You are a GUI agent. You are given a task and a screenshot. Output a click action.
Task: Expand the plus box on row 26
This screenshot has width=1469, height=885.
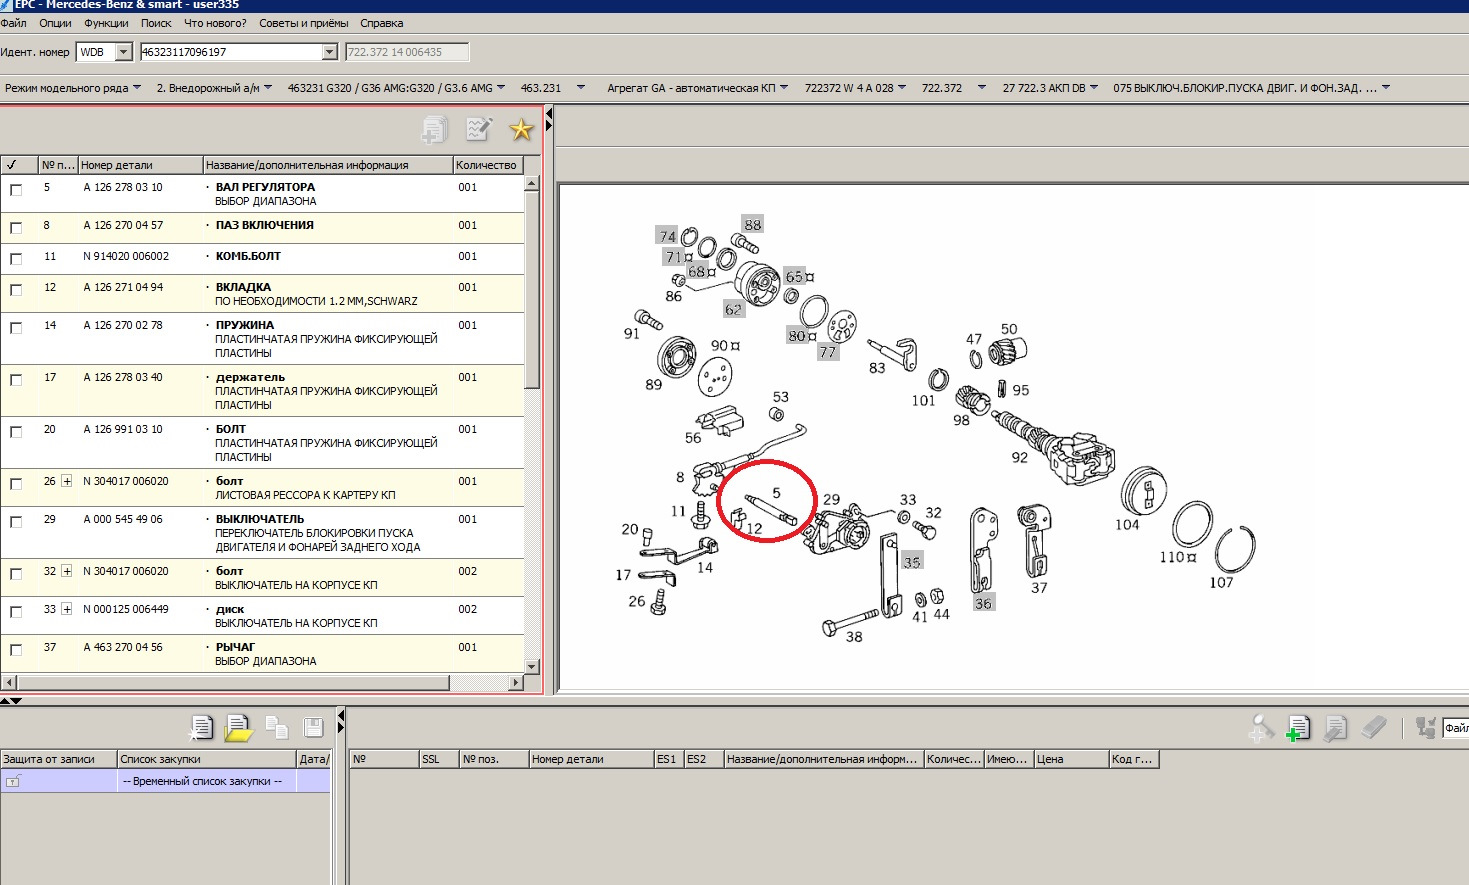pyautogui.click(x=67, y=481)
